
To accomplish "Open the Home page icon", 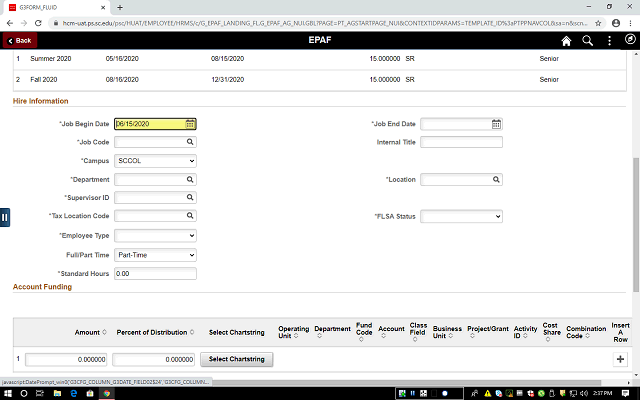I will click(566, 41).
